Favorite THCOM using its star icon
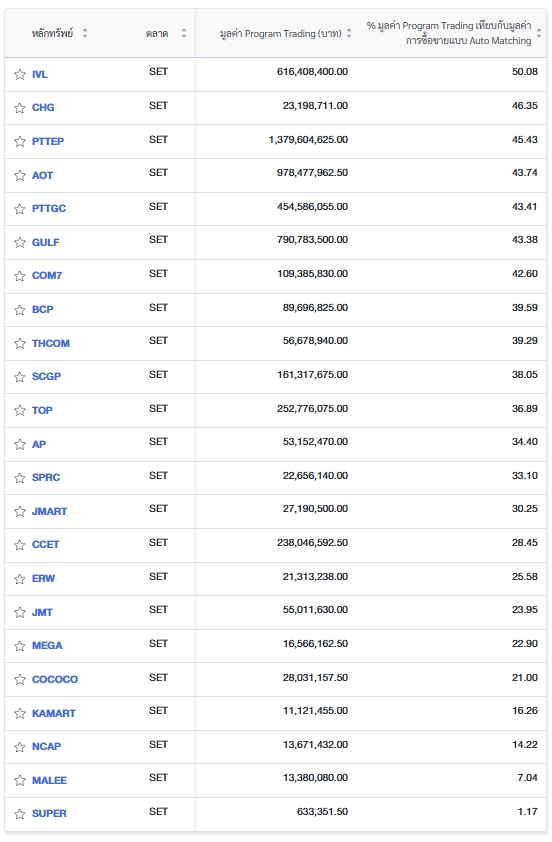 point(20,344)
